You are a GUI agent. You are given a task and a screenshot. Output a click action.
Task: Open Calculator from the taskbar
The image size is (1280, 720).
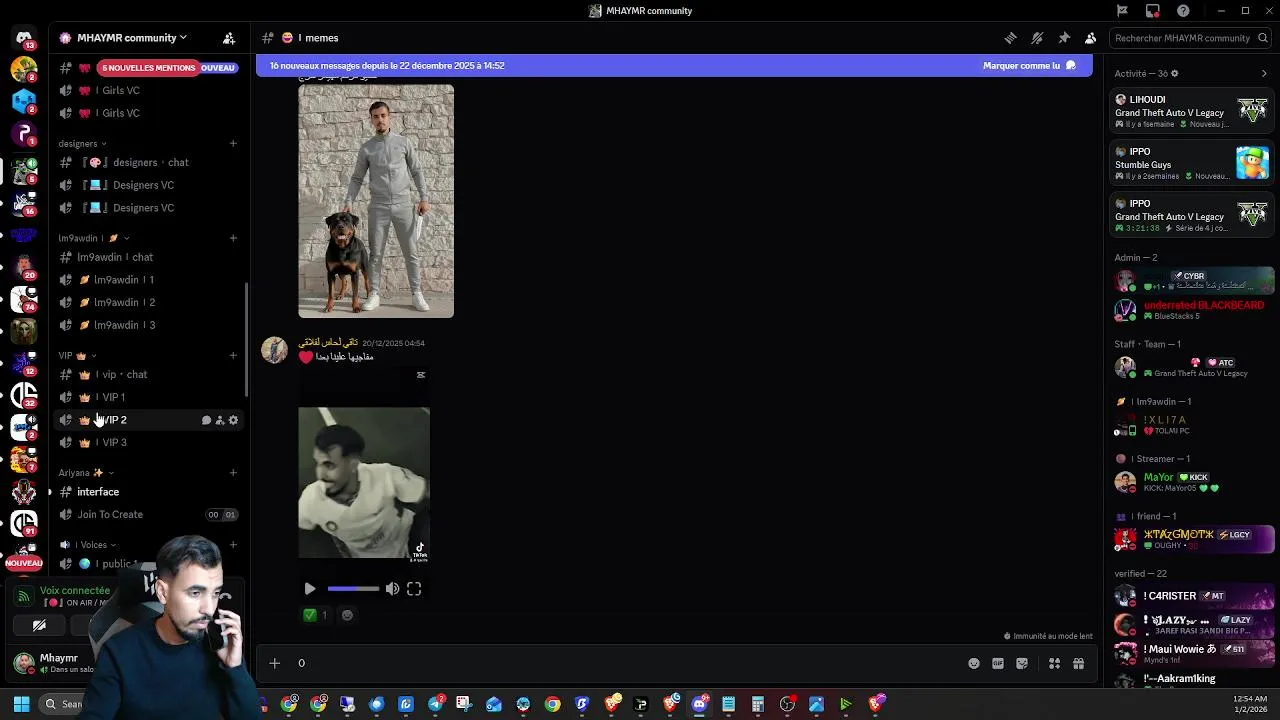click(758, 704)
